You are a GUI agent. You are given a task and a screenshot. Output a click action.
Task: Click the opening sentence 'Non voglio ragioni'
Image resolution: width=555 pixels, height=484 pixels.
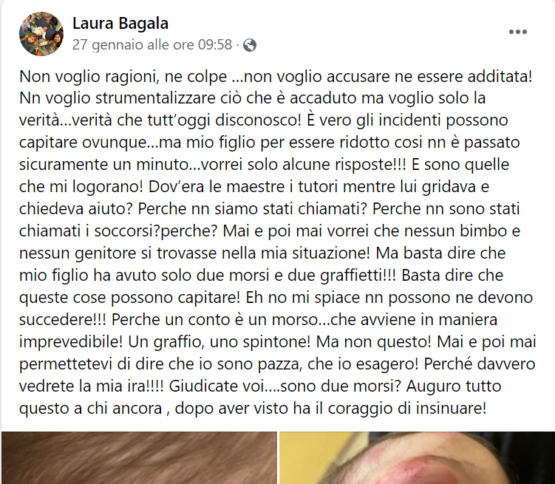pyautogui.click(x=88, y=77)
